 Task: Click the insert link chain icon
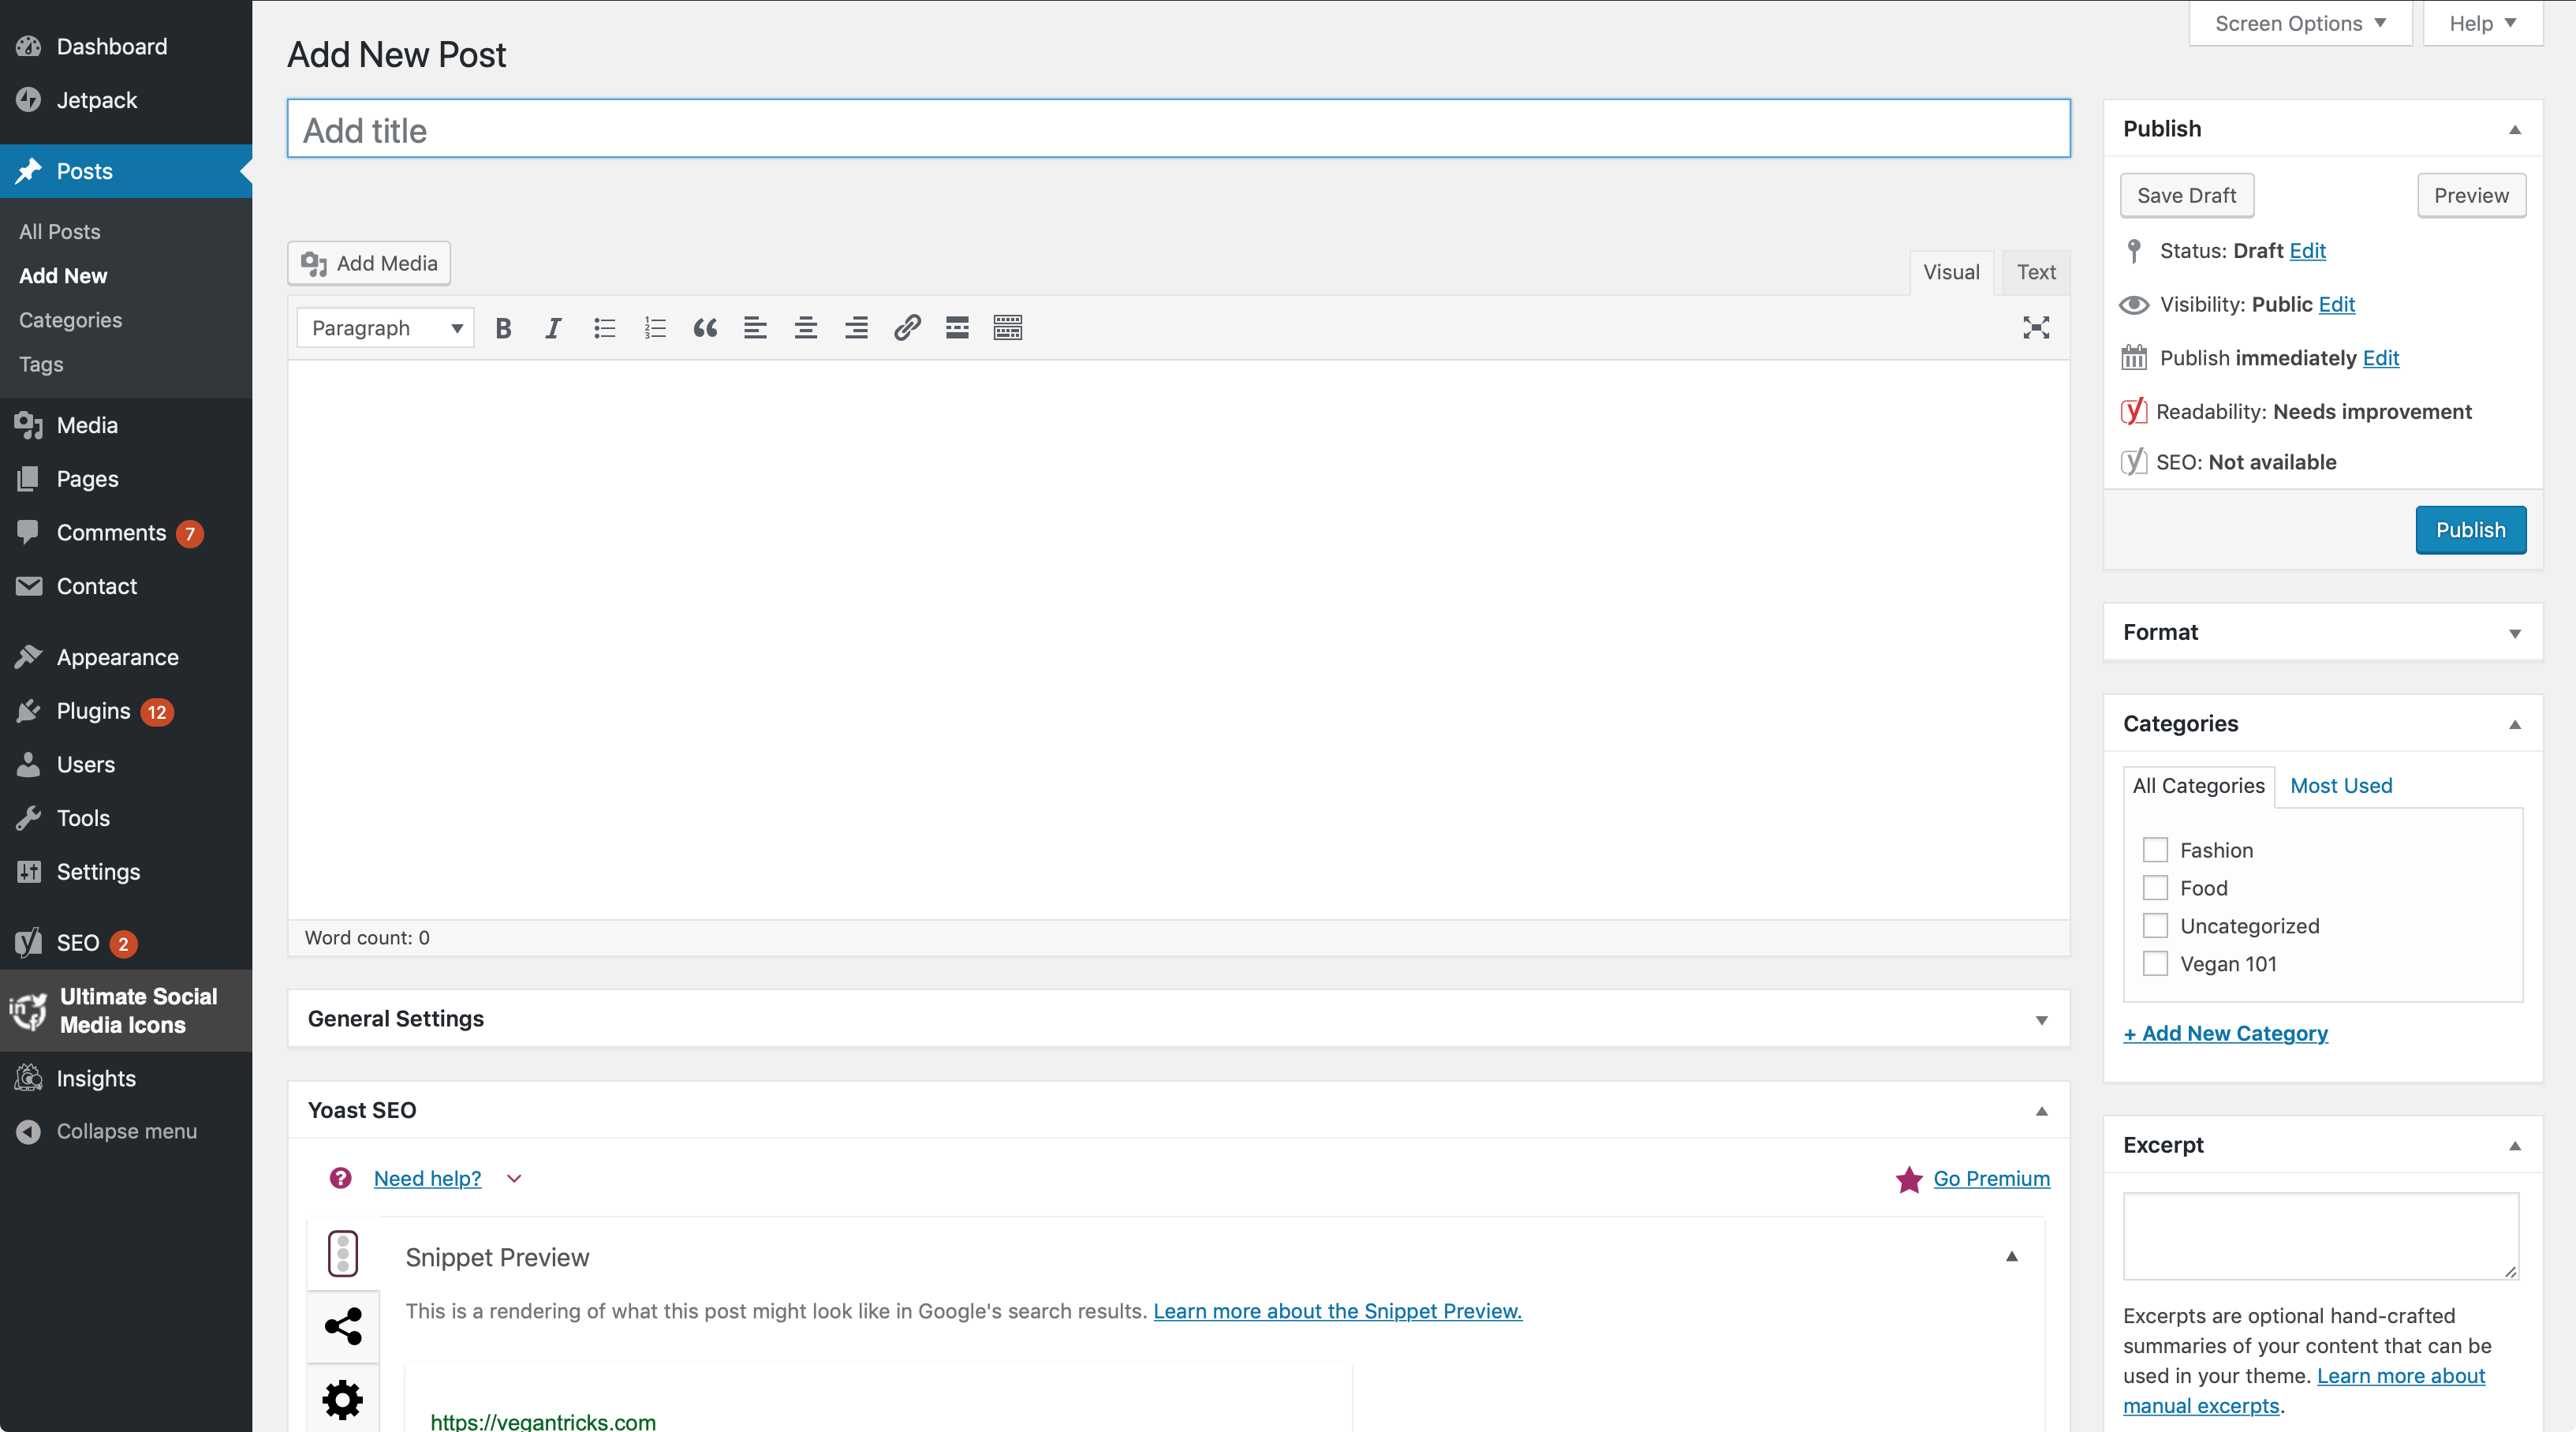[907, 328]
